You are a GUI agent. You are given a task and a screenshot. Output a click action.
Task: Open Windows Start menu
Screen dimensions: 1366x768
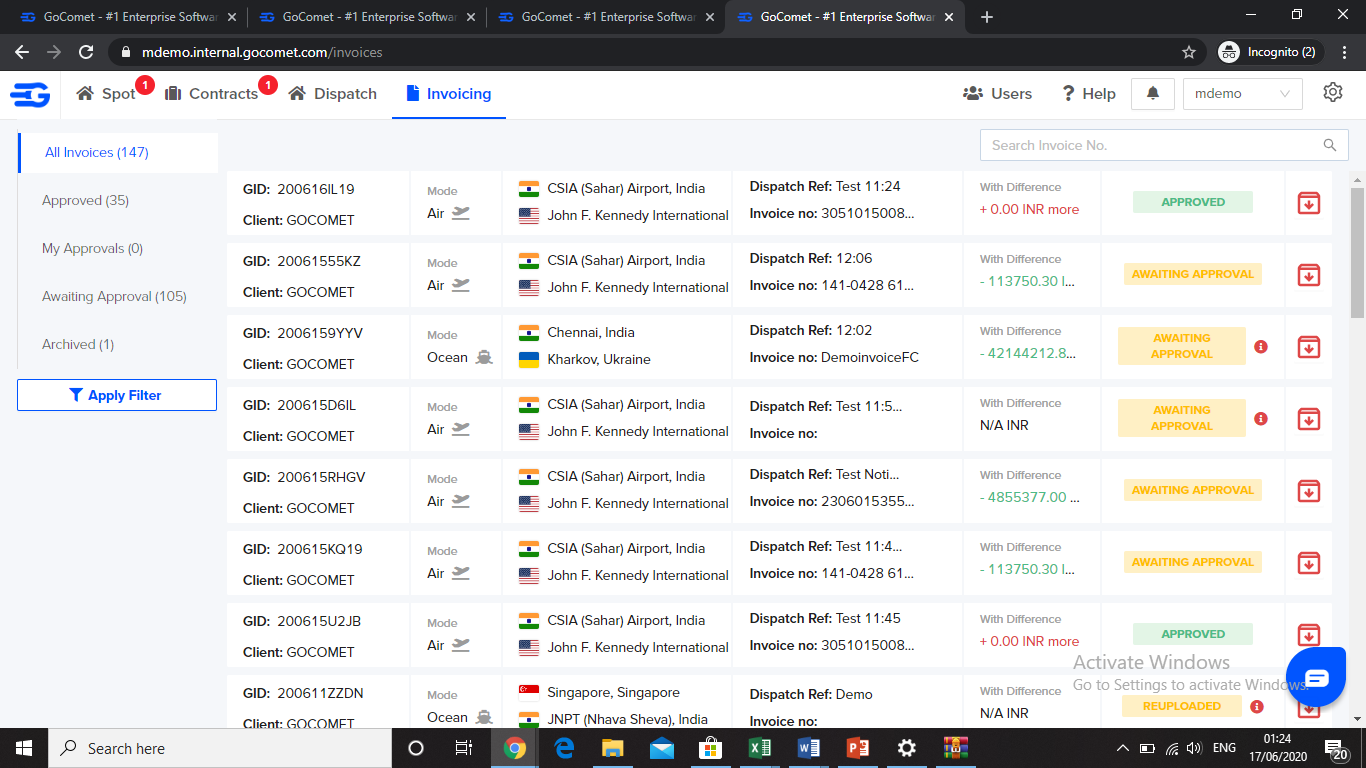pyautogui.click(x=24, y=748)
